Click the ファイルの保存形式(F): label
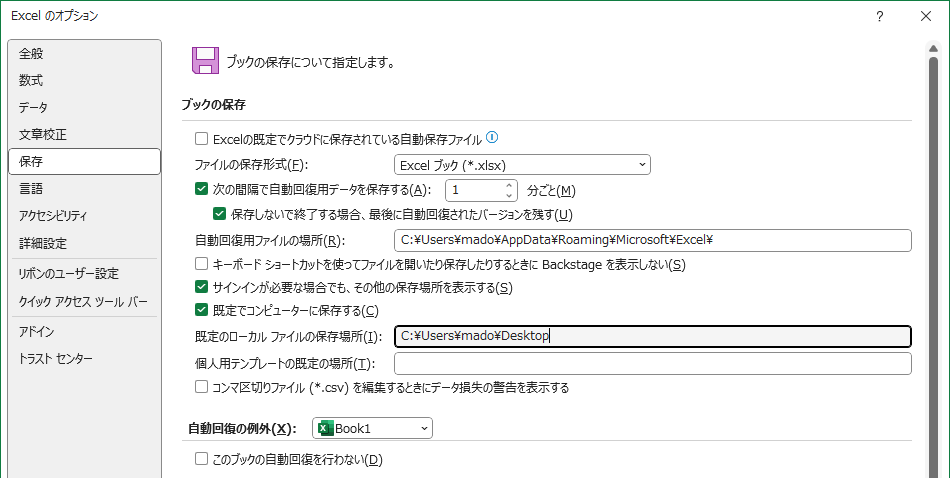The height and width of the screenshot is (478, 950). click(x=251, y=165)
